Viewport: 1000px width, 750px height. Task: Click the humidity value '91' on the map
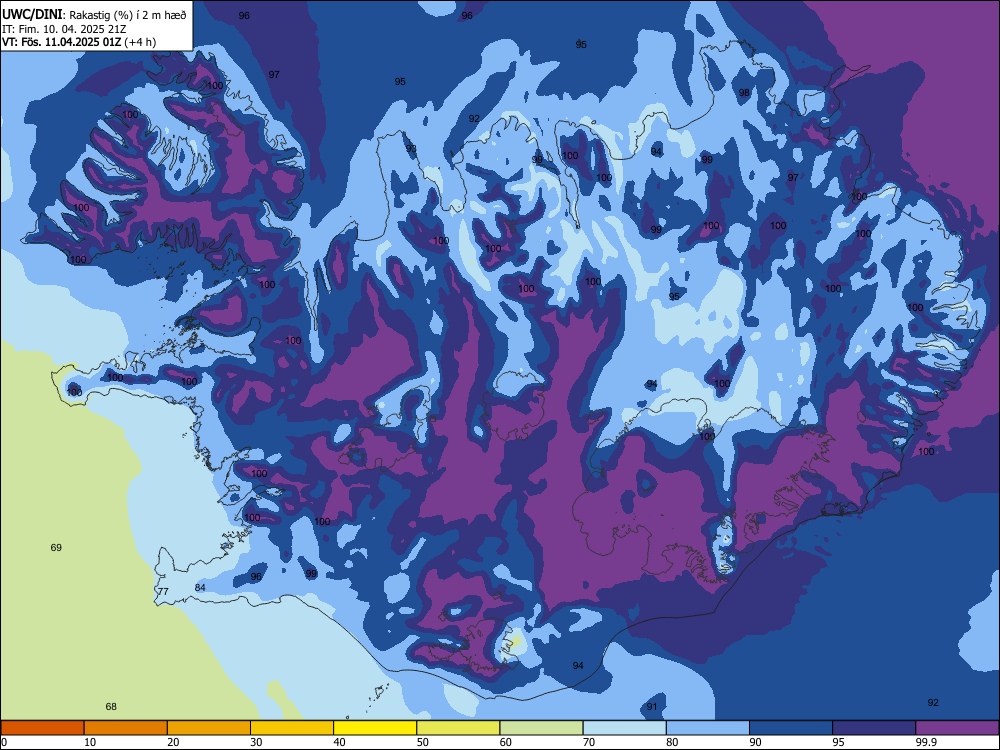[652, 707]
